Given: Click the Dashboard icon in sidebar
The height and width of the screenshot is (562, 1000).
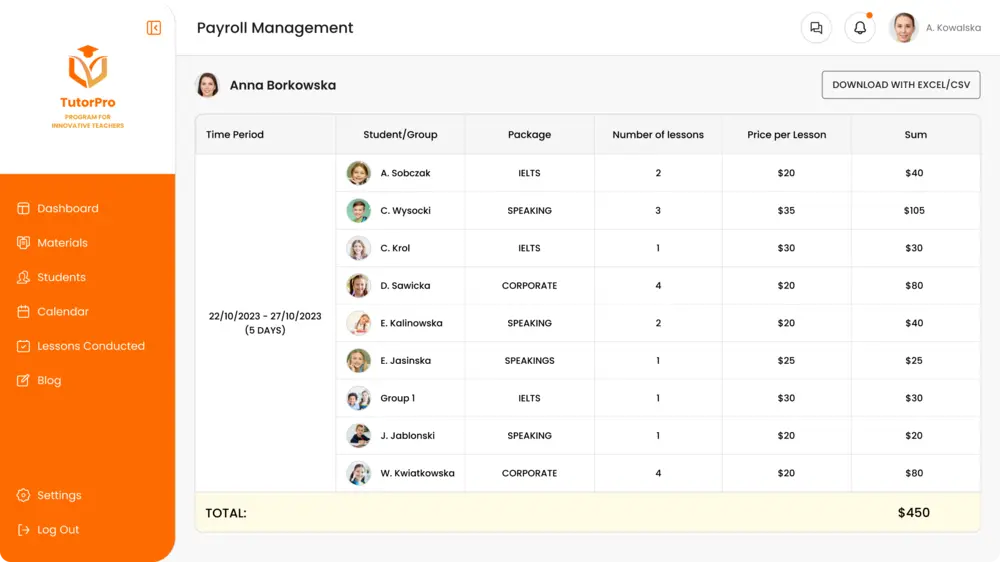Looking at the screenshot, I should [24, 208].
